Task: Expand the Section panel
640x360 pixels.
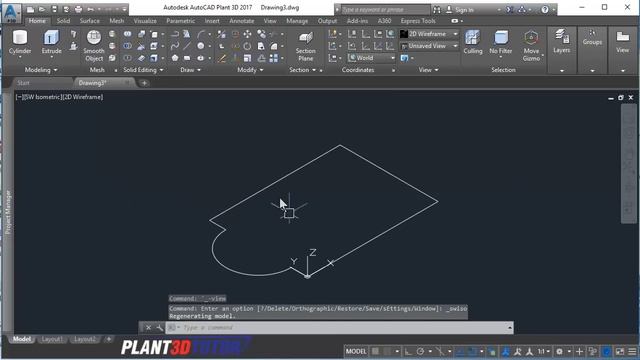Action: click(302, 70)
